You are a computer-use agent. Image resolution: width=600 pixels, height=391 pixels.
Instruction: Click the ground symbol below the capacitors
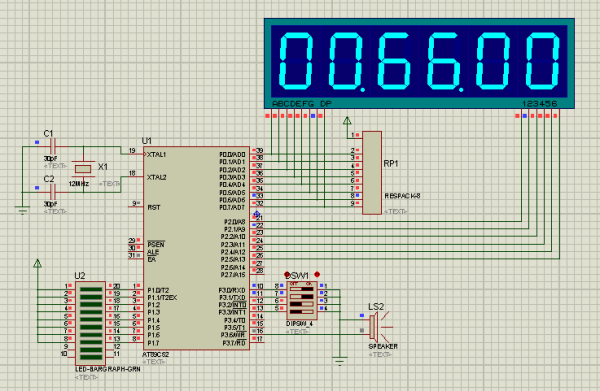23,210
